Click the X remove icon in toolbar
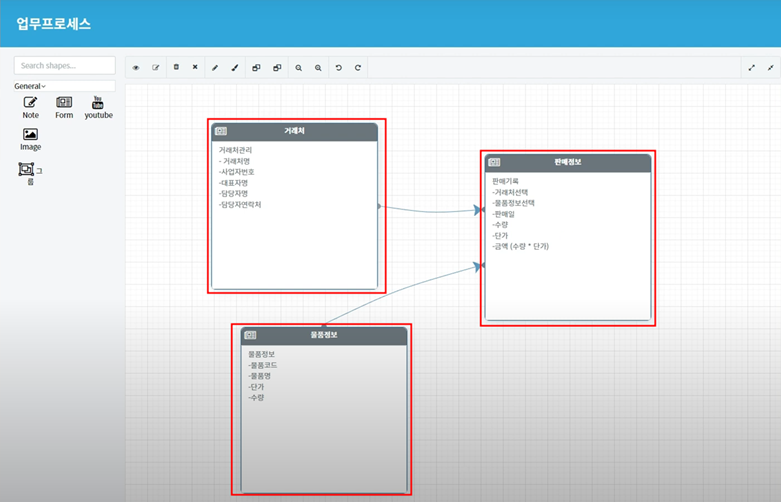Viewport: 781px width, 502px height. (x=195, y=67)
